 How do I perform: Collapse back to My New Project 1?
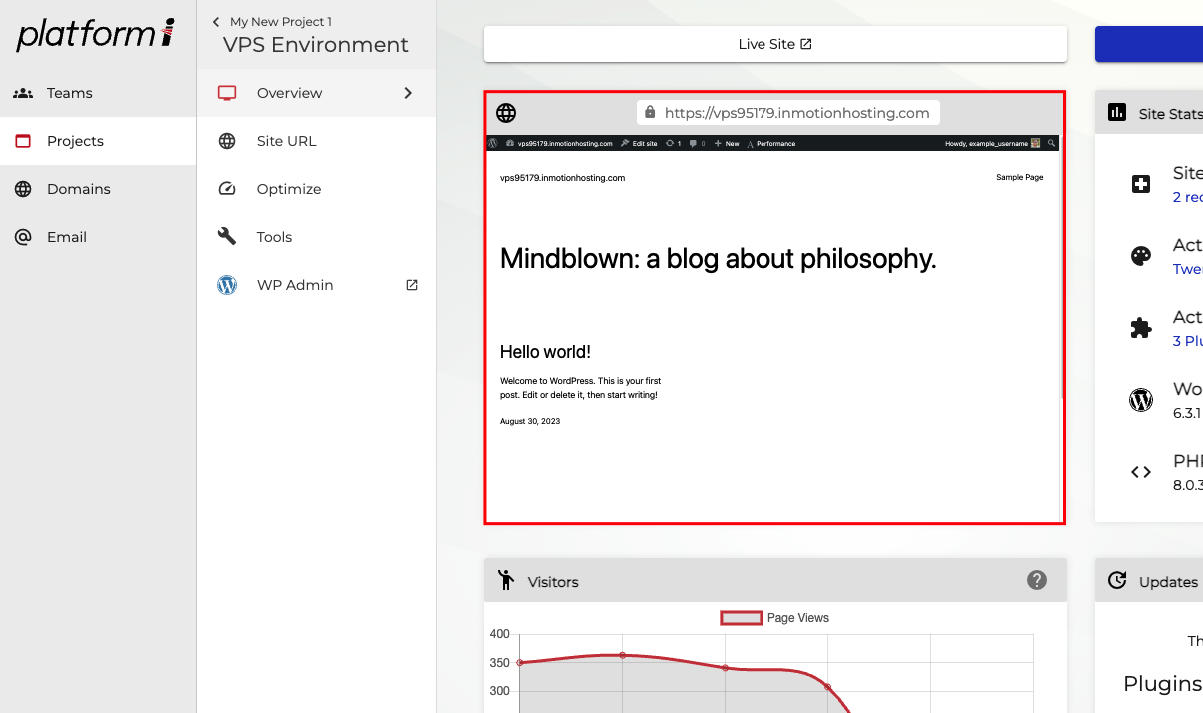281,21
